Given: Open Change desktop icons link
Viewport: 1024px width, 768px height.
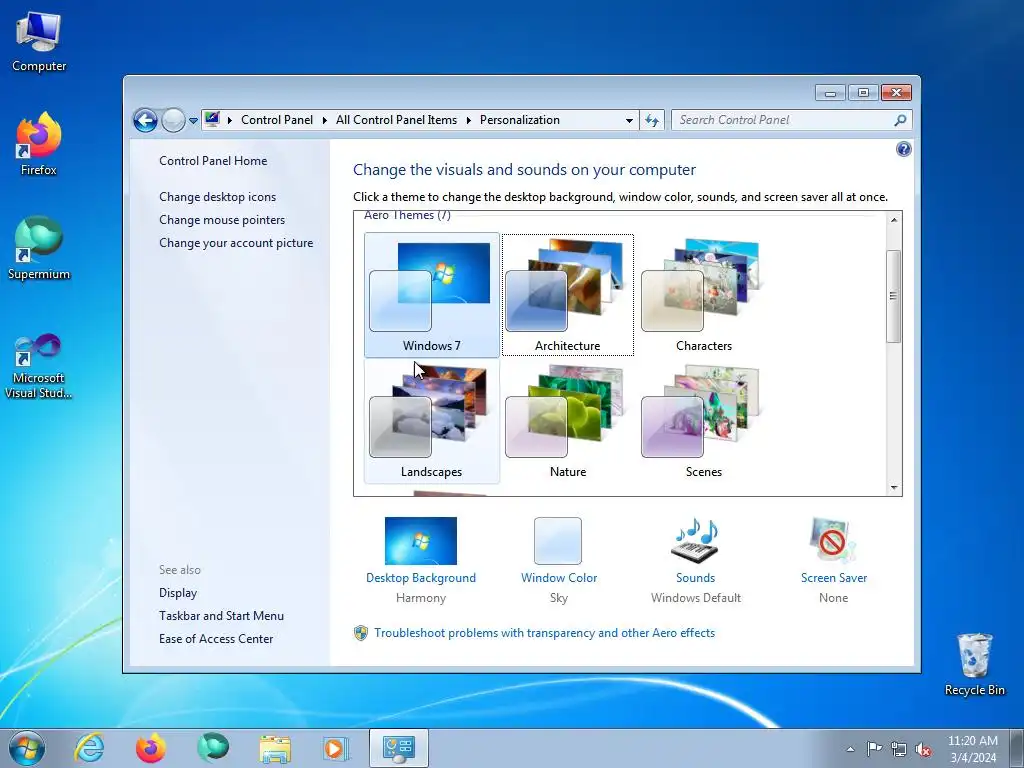Looking at the screenshot, I should [217, 197].
